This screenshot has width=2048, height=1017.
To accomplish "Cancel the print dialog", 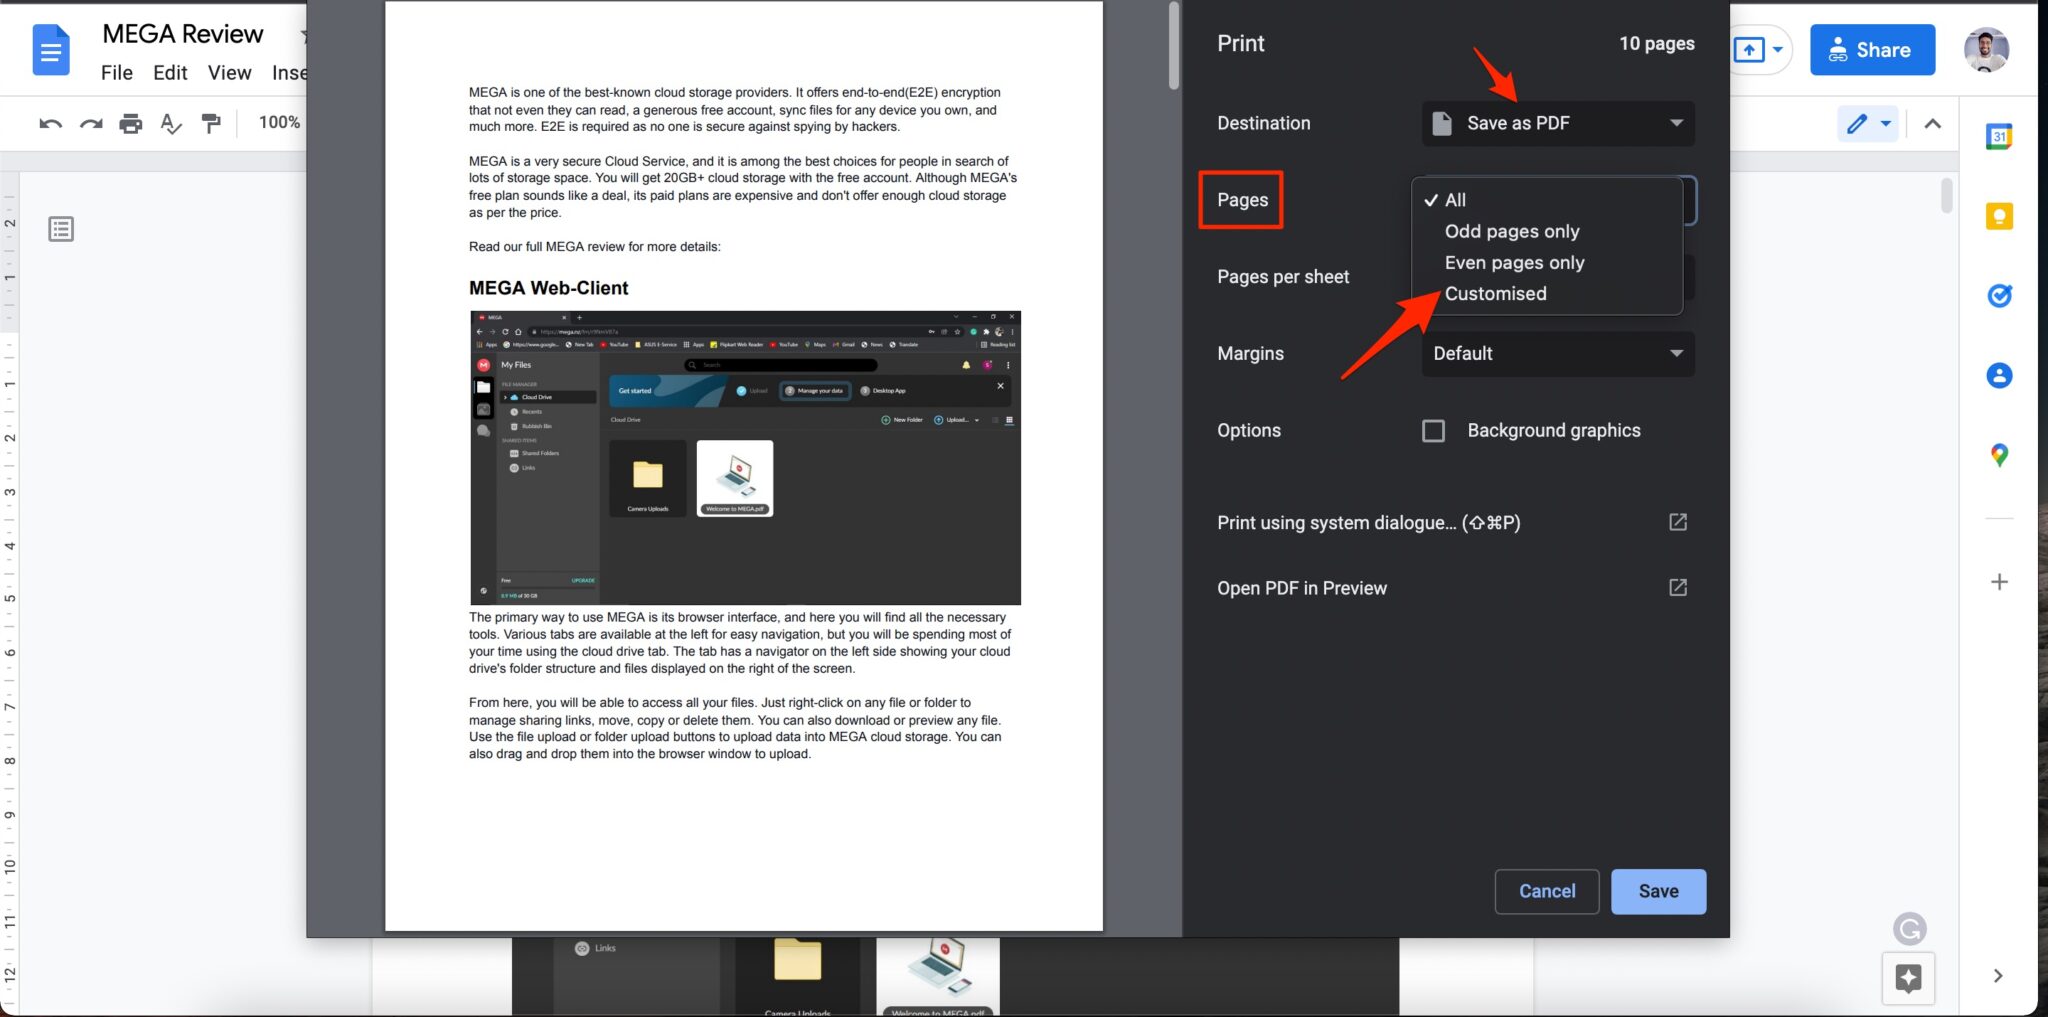I will pyautogui.click(x=1547, y=891).
